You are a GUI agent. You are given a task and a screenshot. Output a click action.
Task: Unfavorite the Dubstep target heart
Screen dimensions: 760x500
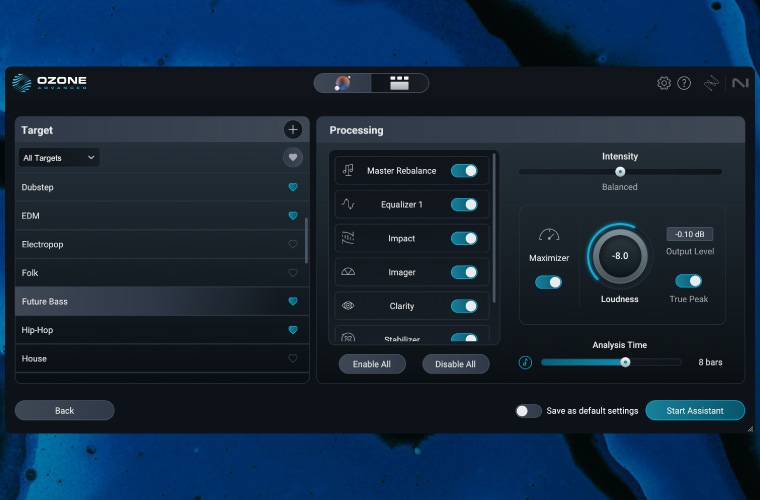293,187
